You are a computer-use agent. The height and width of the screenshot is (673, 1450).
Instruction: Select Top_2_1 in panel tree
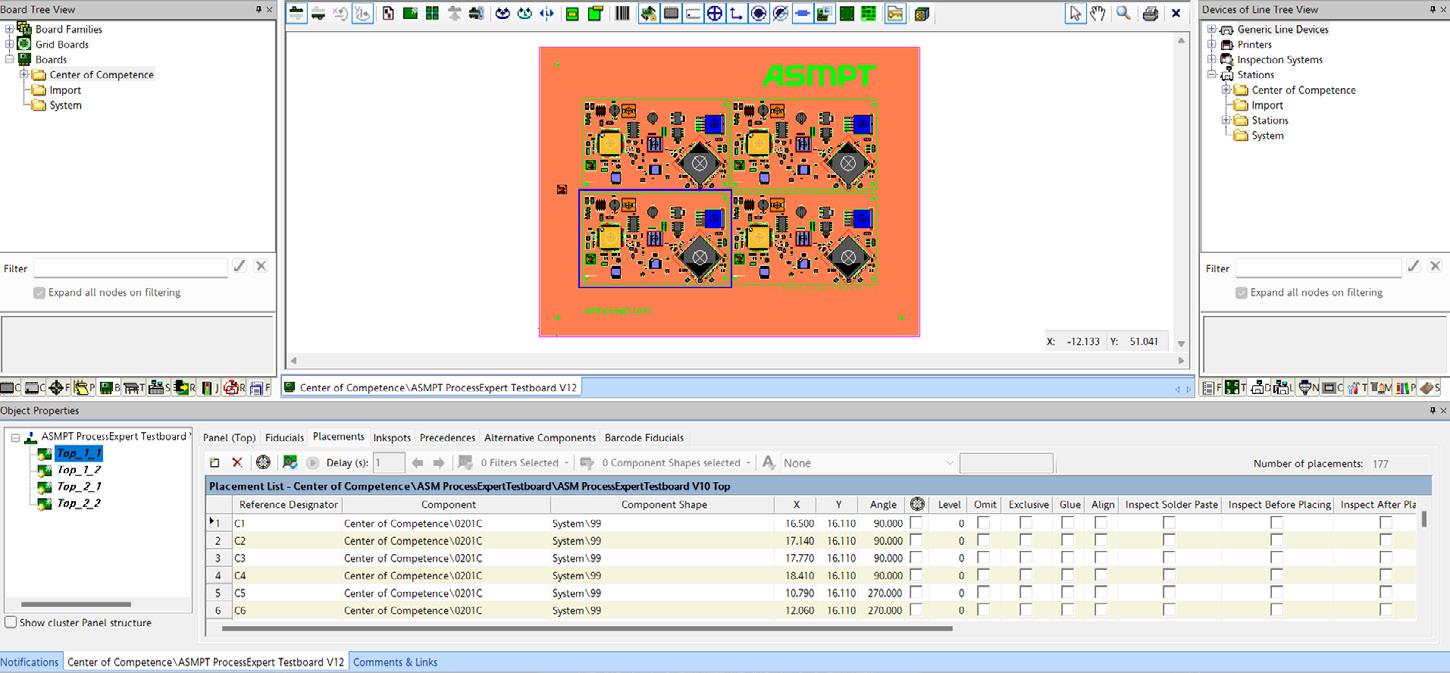[78, 487]
